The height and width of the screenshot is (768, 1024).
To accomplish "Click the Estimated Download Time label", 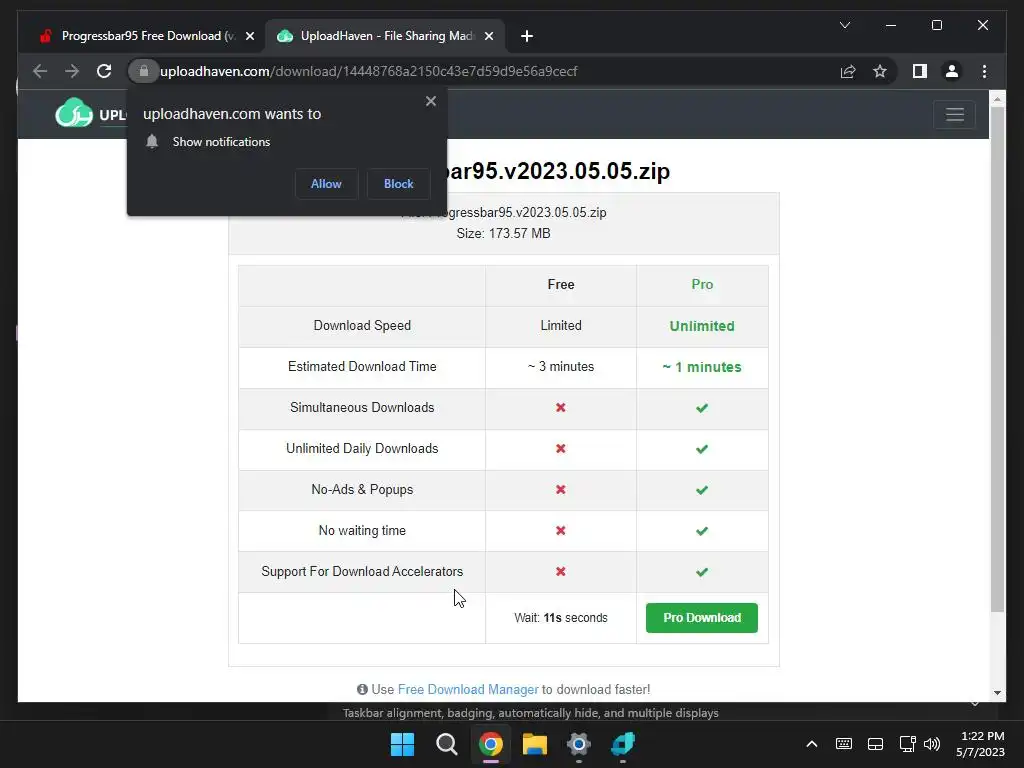I will (362, 366).
